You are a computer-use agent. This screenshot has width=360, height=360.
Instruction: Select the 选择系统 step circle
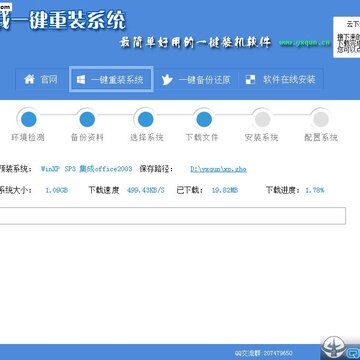tap(146, 119)
